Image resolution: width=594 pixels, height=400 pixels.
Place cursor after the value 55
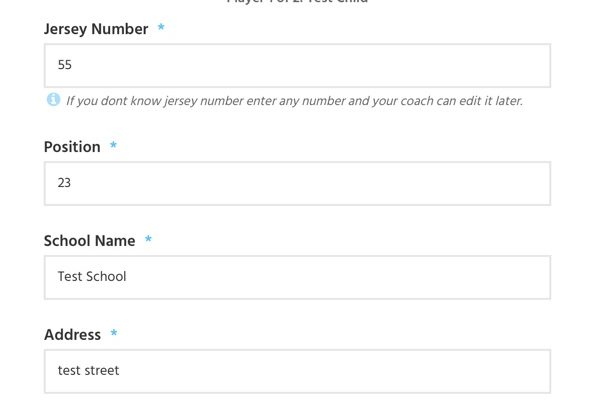point(72,65)
